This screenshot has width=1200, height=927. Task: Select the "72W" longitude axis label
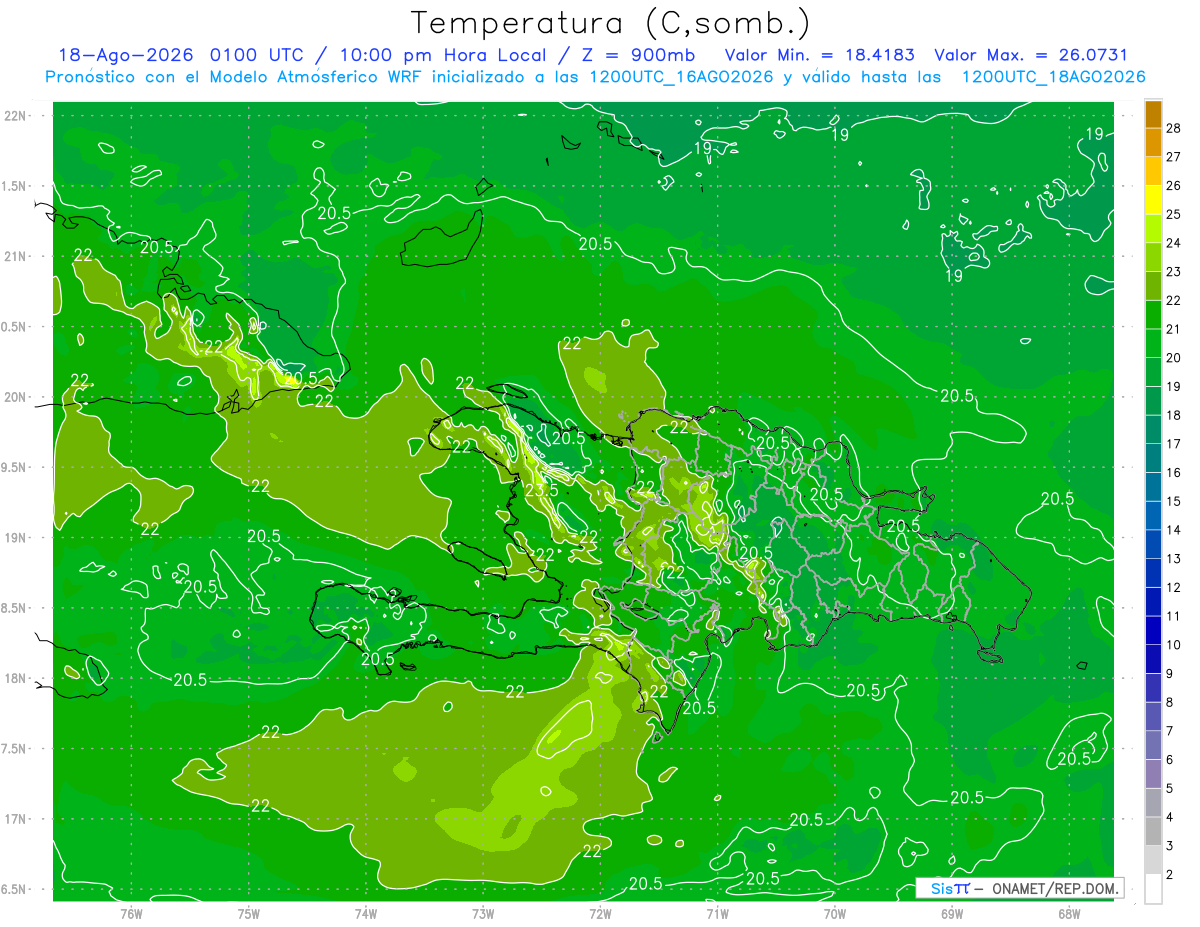[x=600, y=914]
